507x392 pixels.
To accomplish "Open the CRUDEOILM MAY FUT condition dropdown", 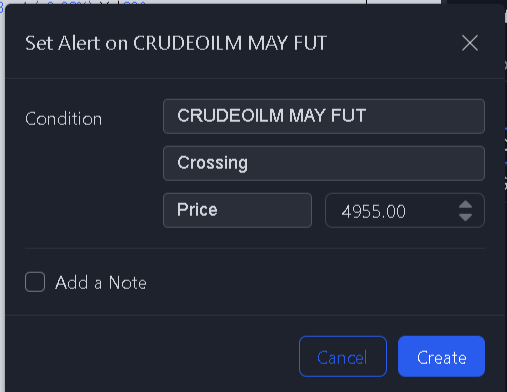I will tap(324, 116).
